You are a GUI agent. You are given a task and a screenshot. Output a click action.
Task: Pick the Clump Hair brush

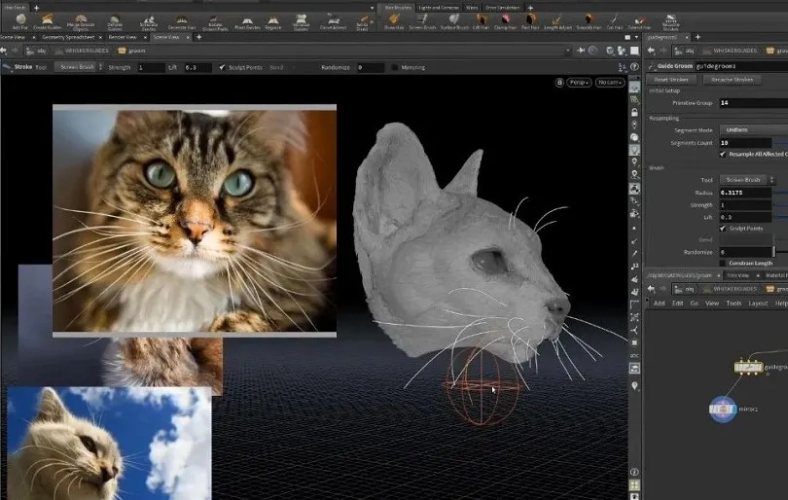[505, 21]
